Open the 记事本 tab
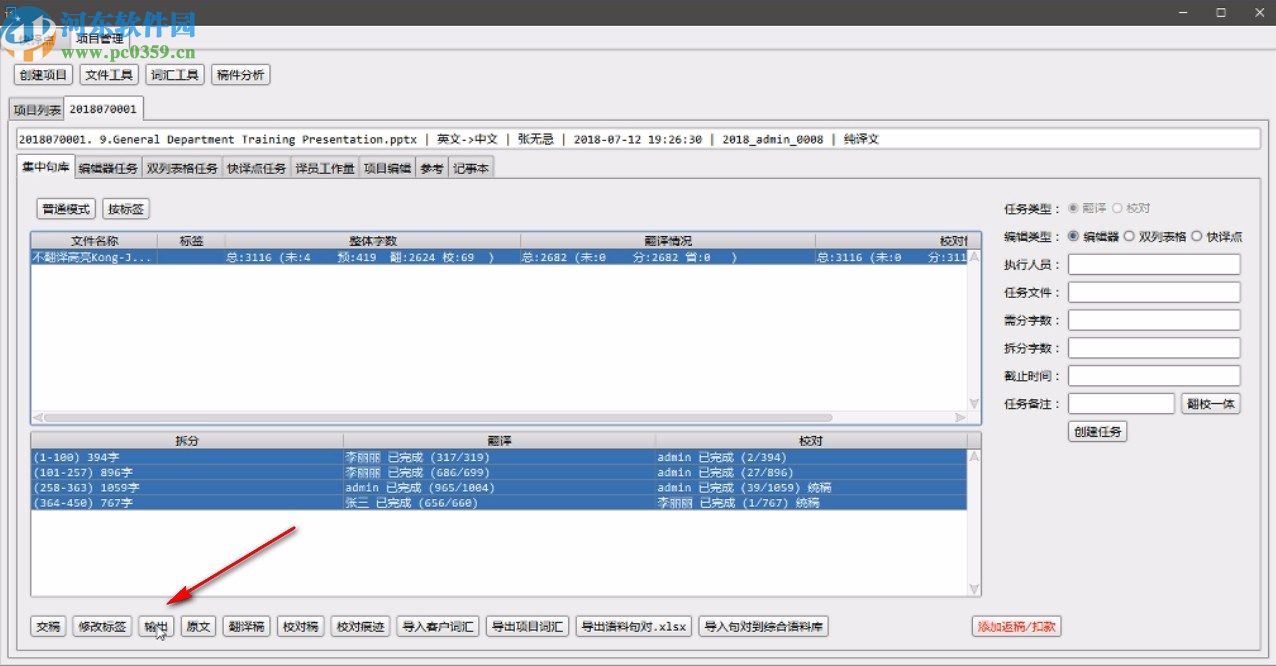This screenshot has width=1276, height=666. point(471,168)
